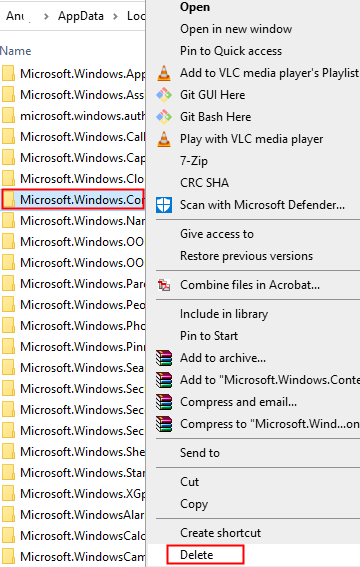Choose Pin to Quick access
Image resolution: width=360 pixels, height=567 pixels.
point(231,51)
